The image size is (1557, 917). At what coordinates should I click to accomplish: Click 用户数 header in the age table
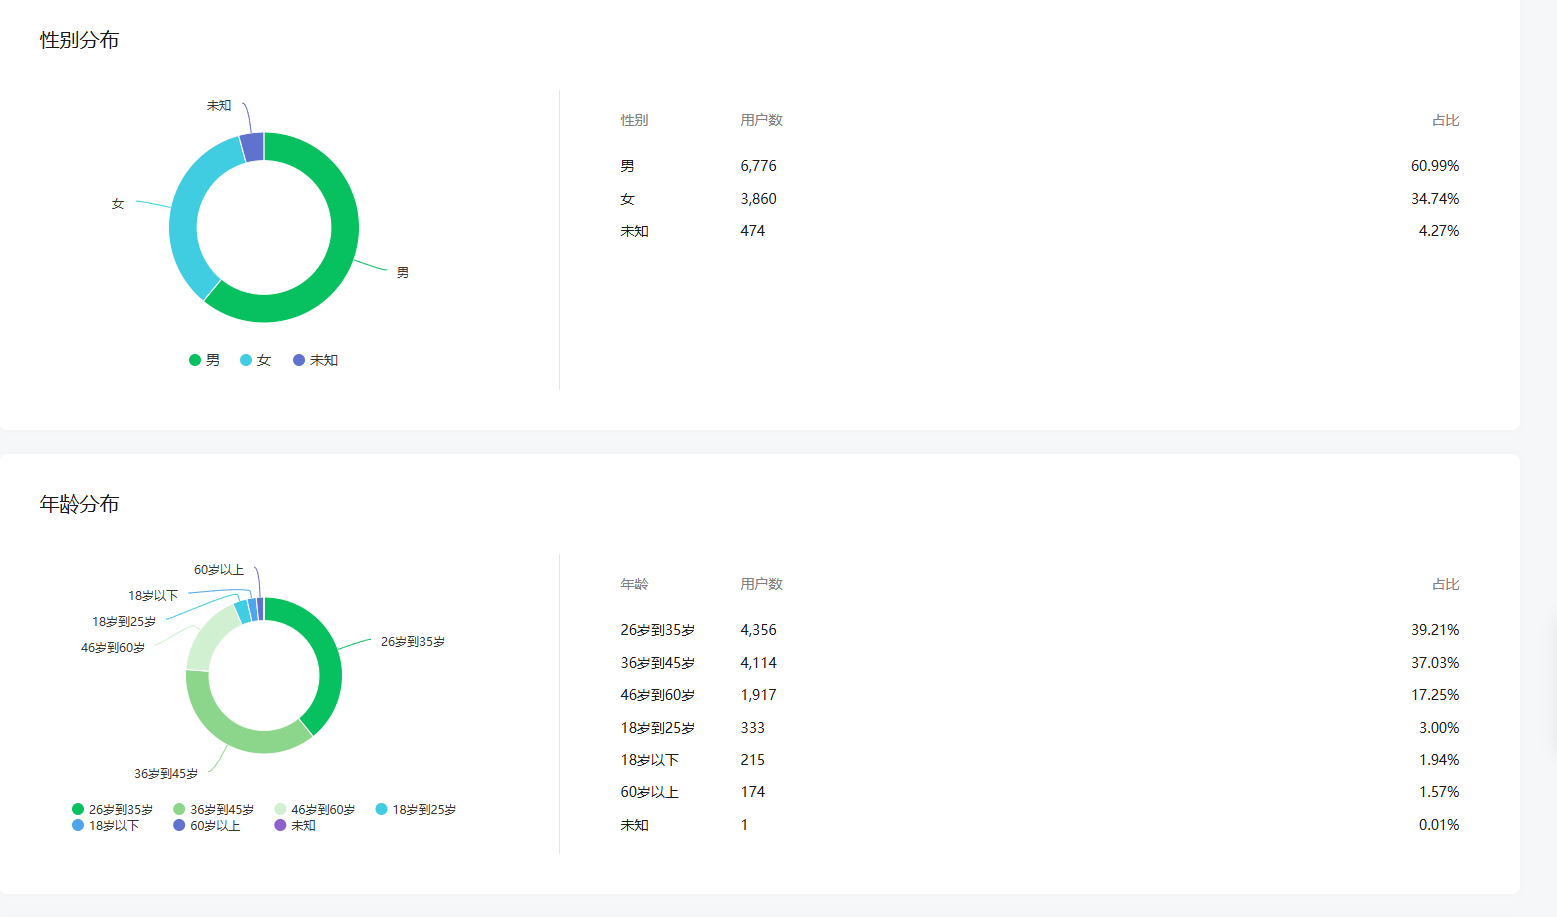pos(761,584)
